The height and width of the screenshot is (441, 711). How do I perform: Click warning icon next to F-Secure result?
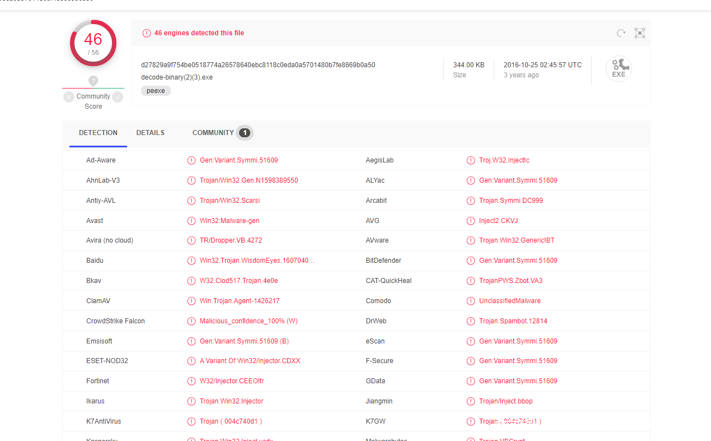[x=471, y=361]
